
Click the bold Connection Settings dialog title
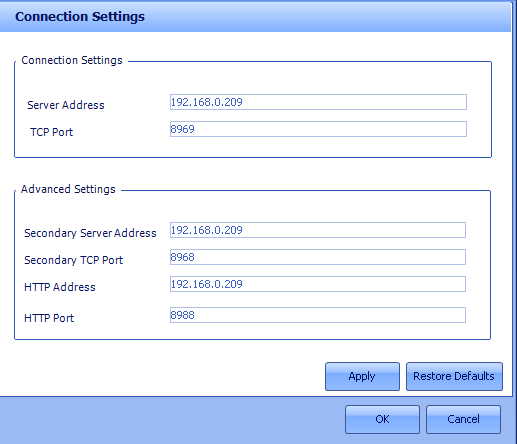(80, 17)
